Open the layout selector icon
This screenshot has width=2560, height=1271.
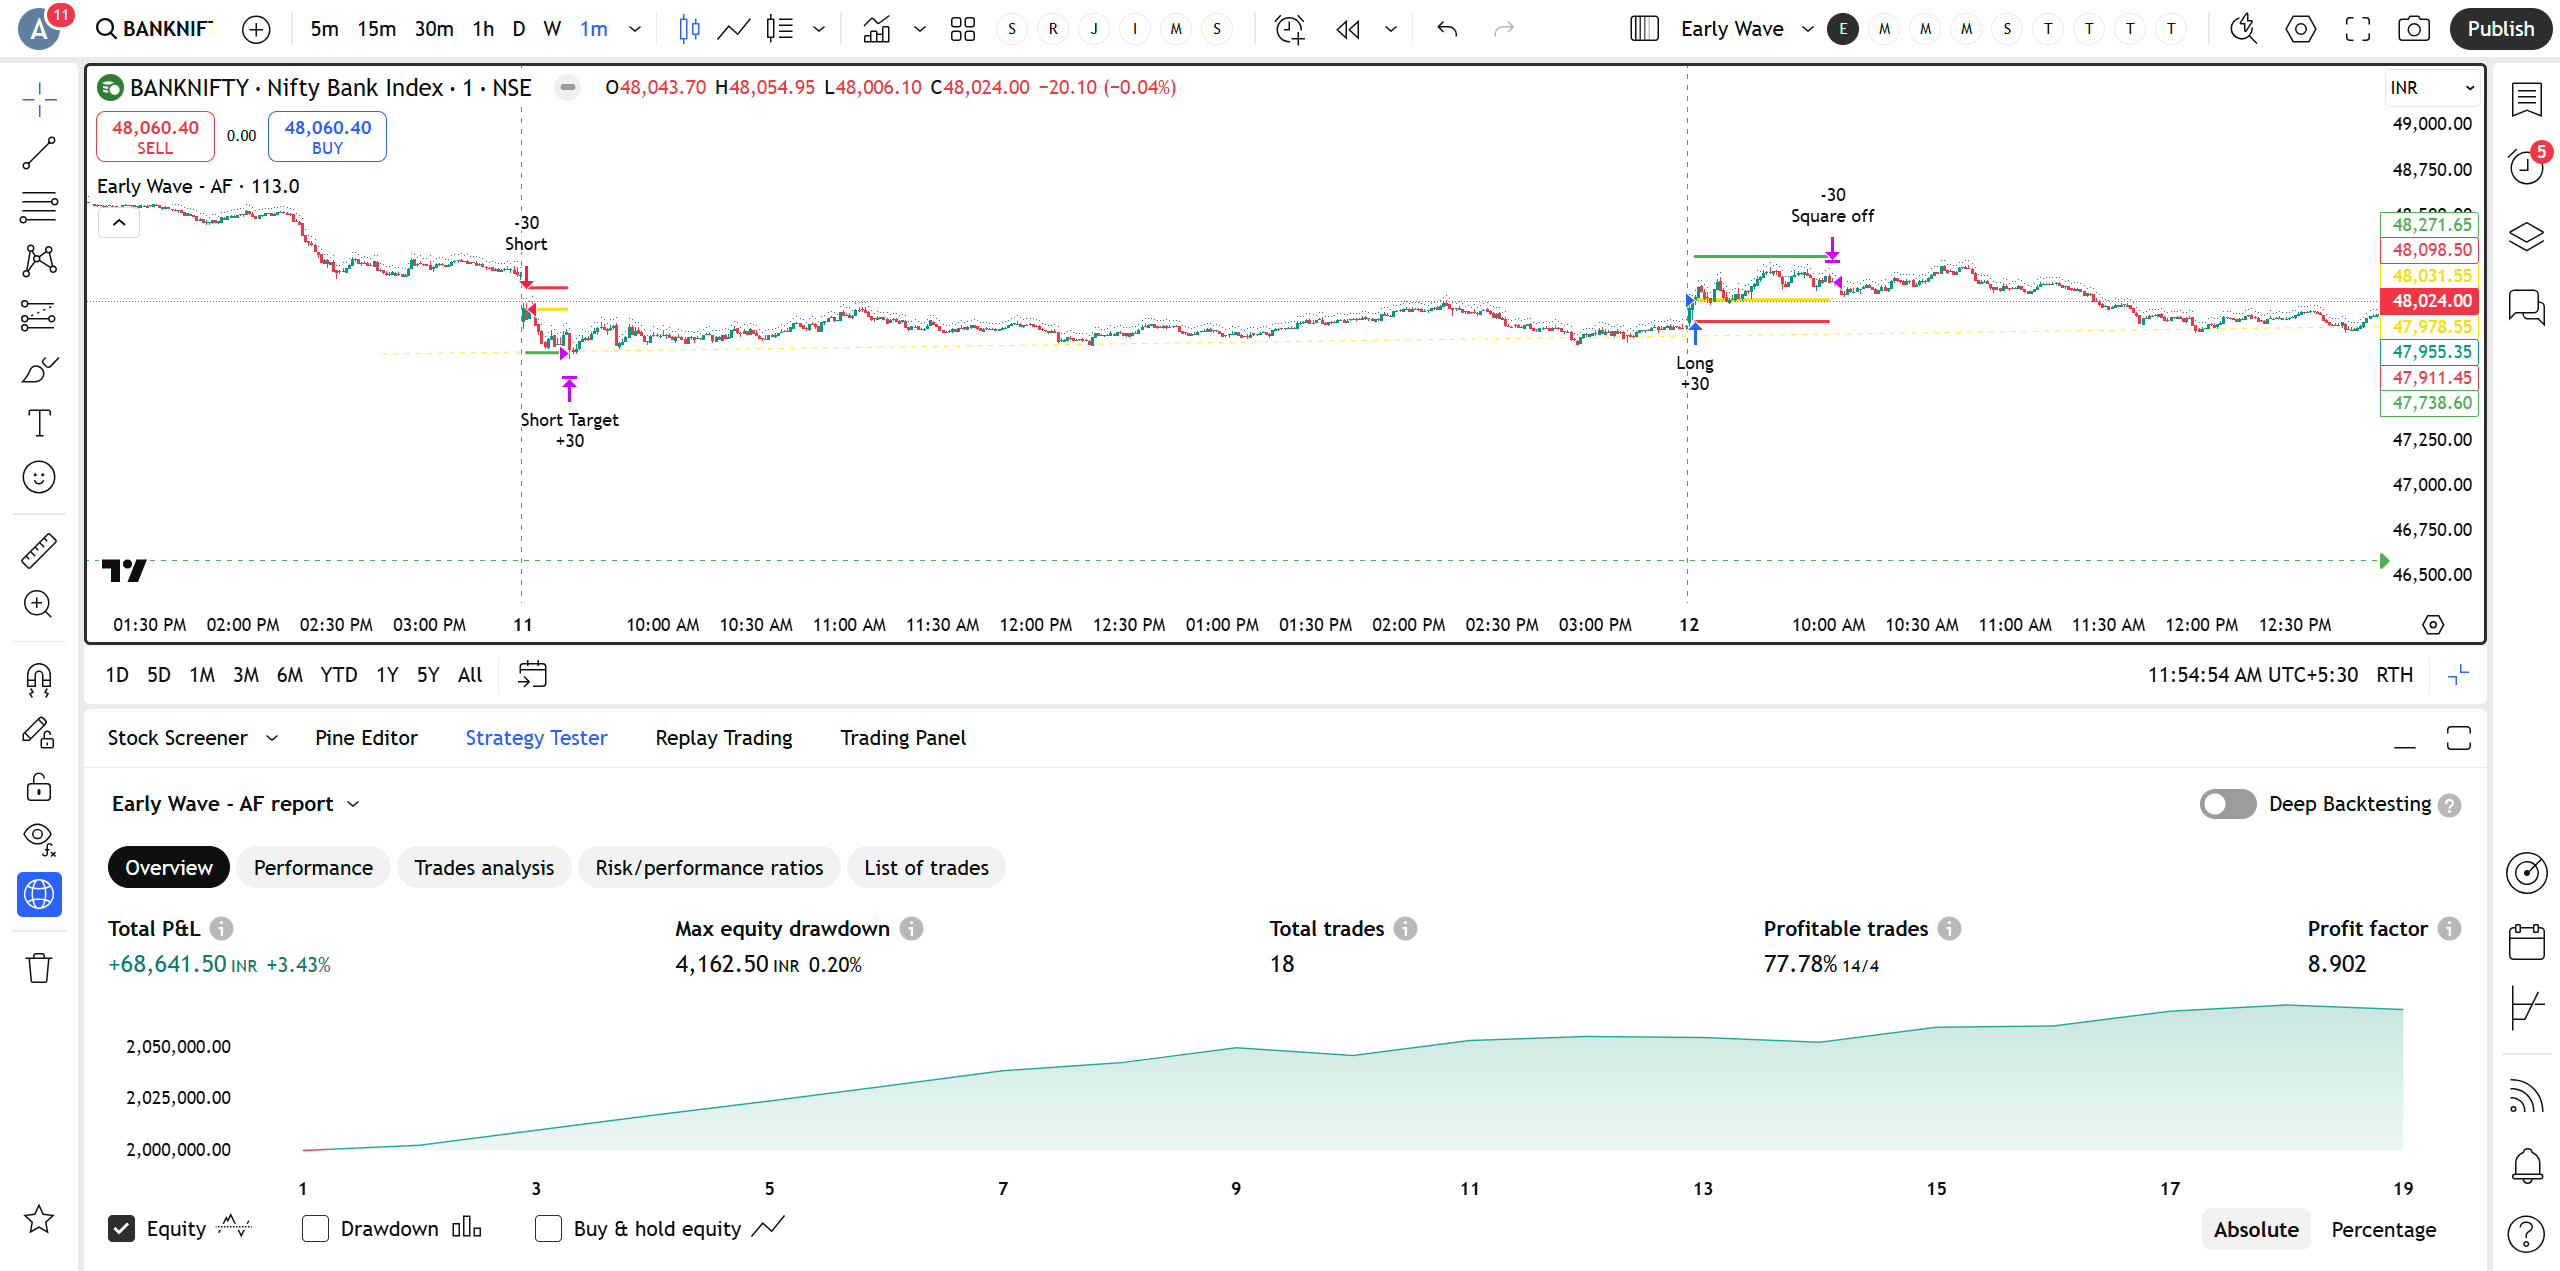[x=1644, y=29]
